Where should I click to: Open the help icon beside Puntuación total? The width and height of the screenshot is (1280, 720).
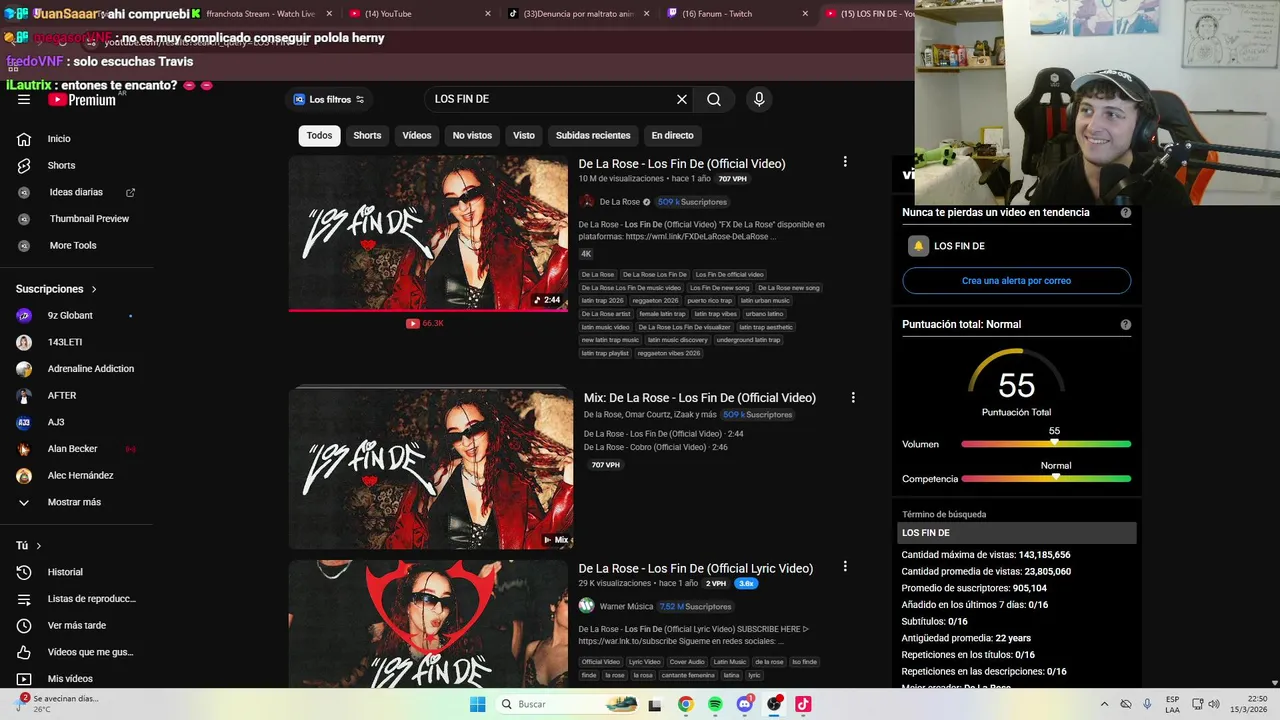tap(1126, 325)
